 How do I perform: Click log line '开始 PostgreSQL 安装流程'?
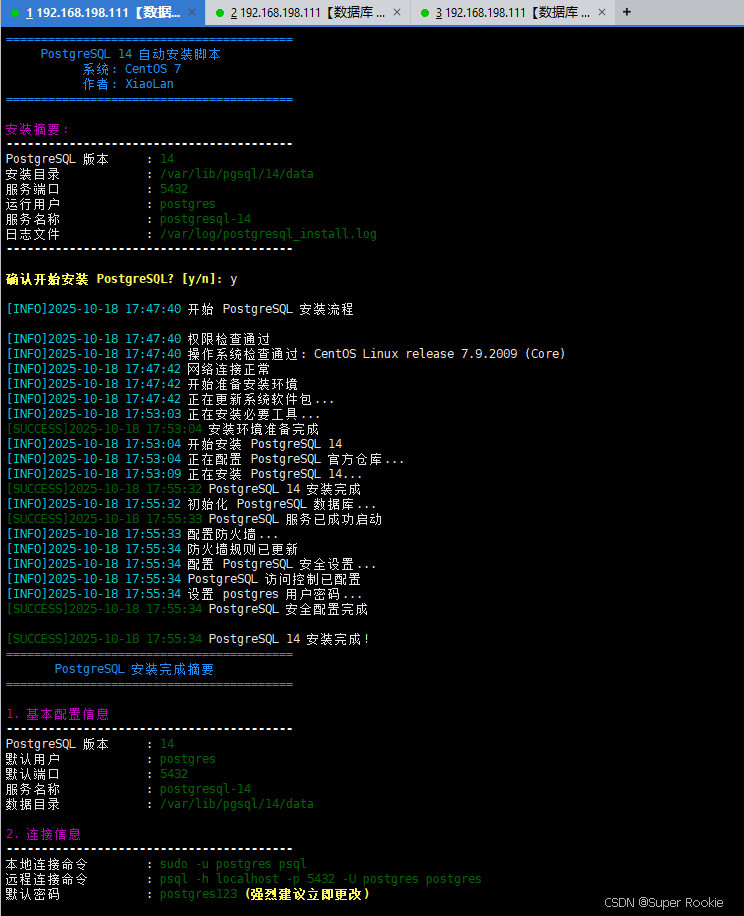179,309
